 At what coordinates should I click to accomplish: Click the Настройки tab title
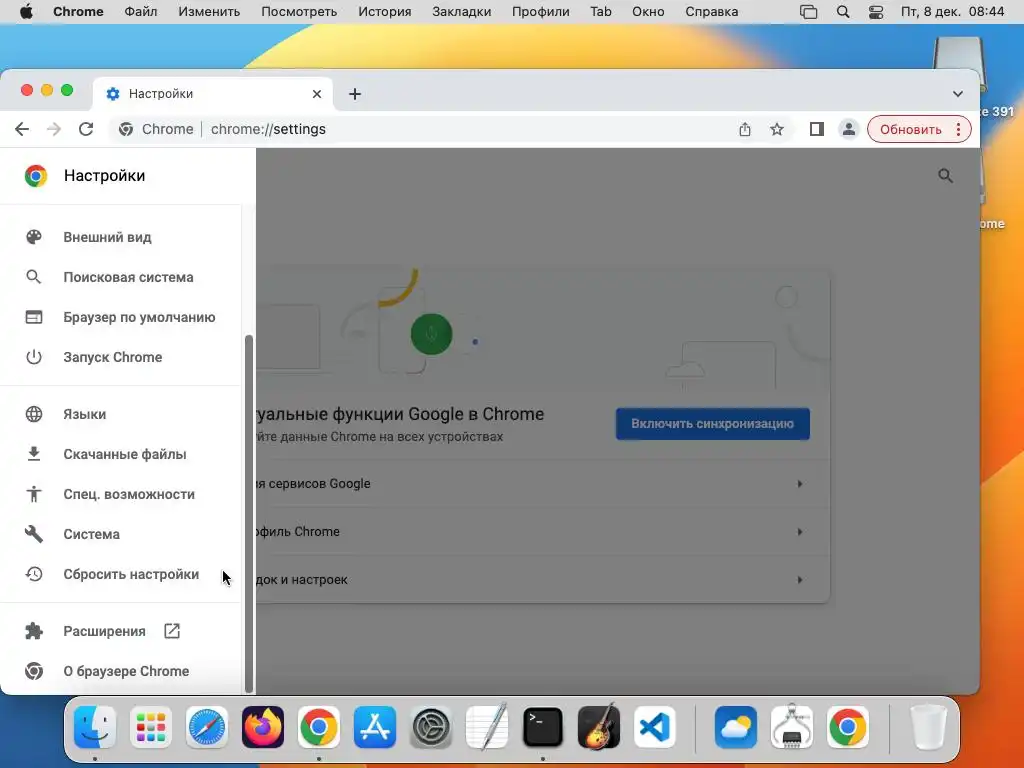(x=161, y=94)
